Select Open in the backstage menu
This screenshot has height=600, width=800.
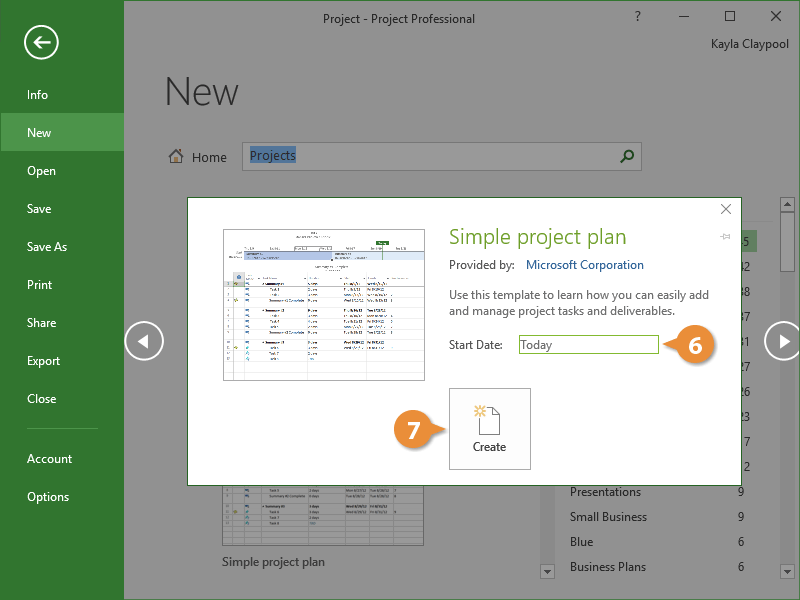[41, 171]
